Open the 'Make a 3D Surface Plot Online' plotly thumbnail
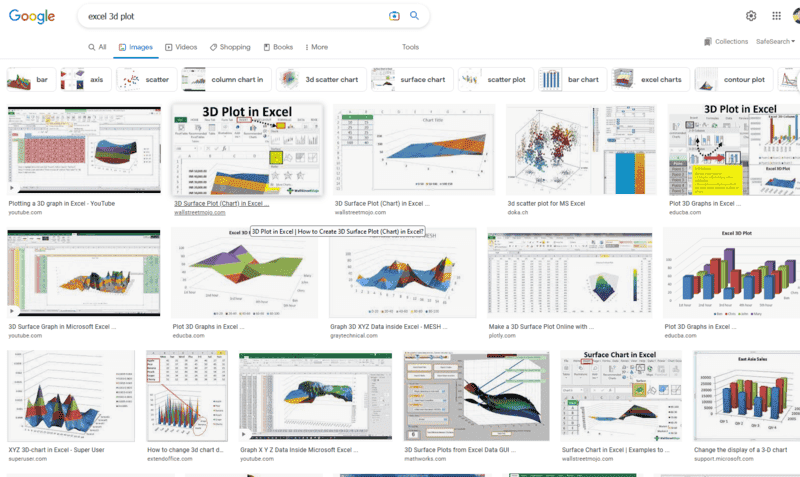Viewport: 800px width, 477px height. (x=569, y=273)
